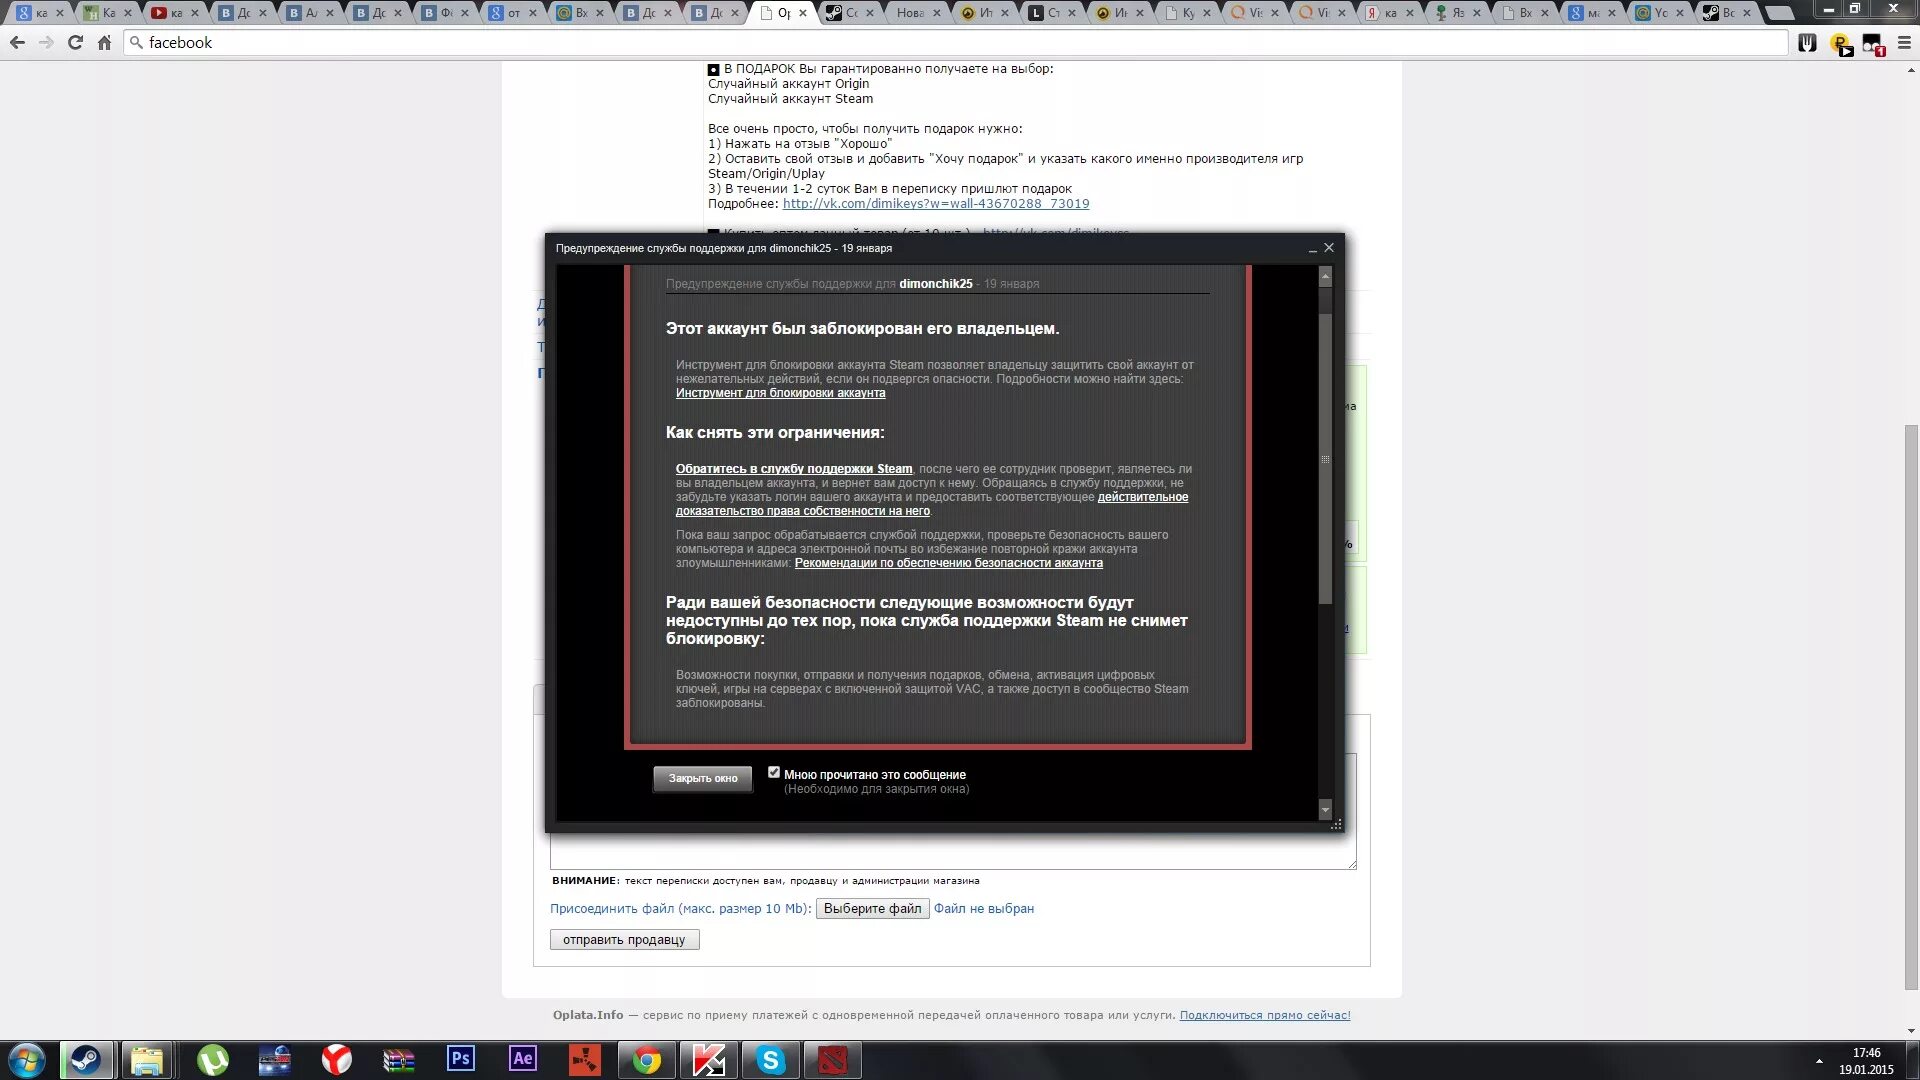Viewport: 1920px width, 1080px height.
Task: Open the Windows Start menu
Action: pyautogui.click(x=26, y=1060)
